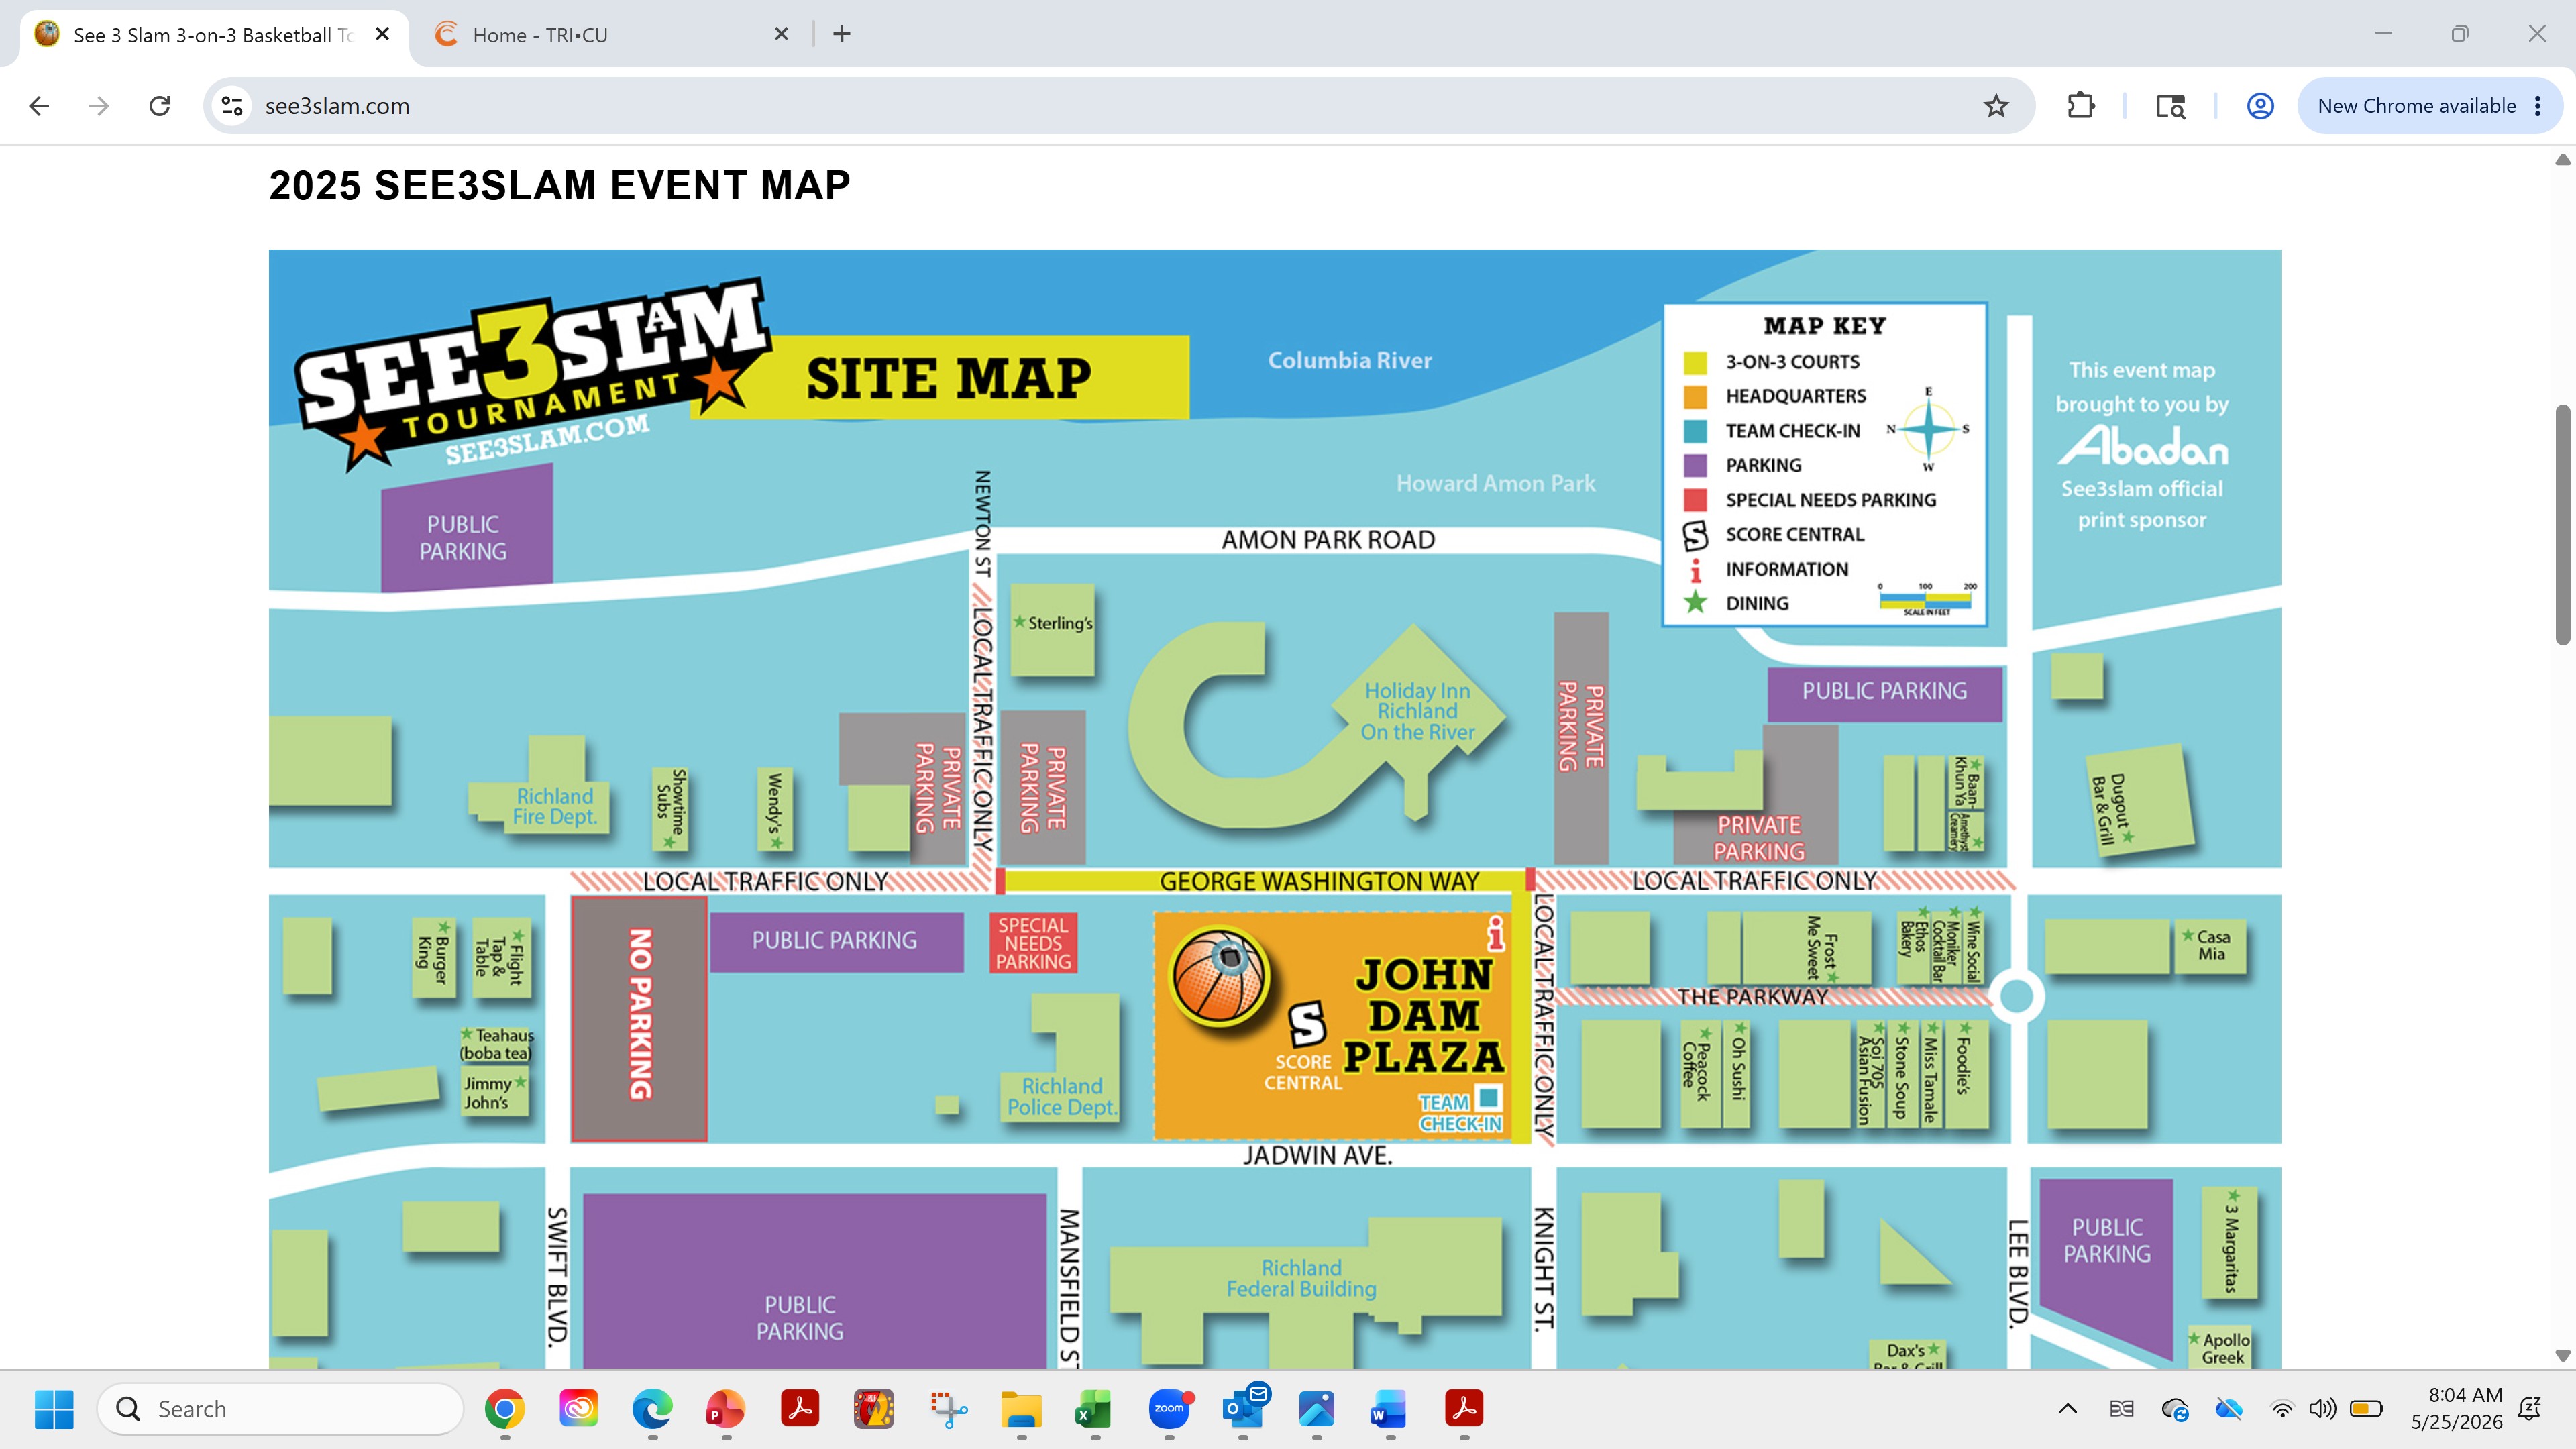This screenshot has height=1449, width=2576.
Task: Close the See 3 Slam tab
Action: [382, 34]
